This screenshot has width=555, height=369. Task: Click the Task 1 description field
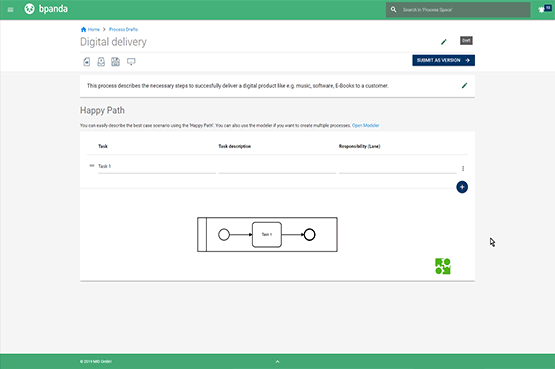(277, 167)
